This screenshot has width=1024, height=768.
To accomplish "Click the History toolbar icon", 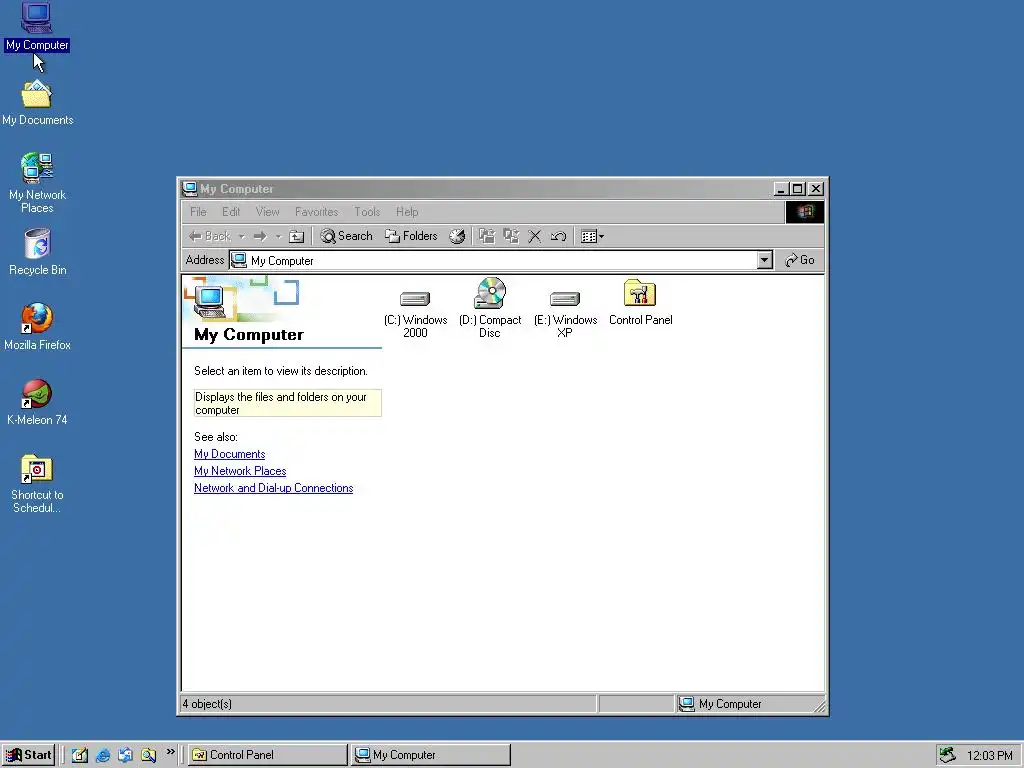I will coord(457,236).
